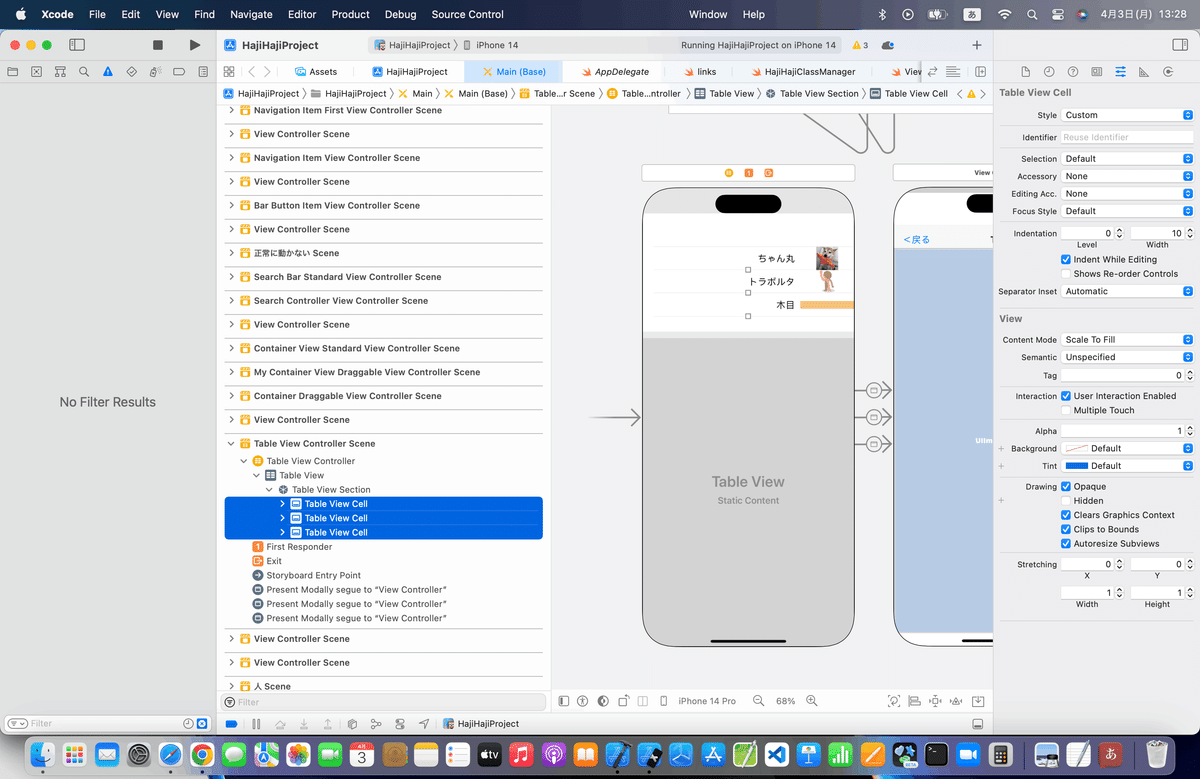Screen dimensions: 1200x779
Task: Open the Selection dropdown
Action: tap(1127, 159)
